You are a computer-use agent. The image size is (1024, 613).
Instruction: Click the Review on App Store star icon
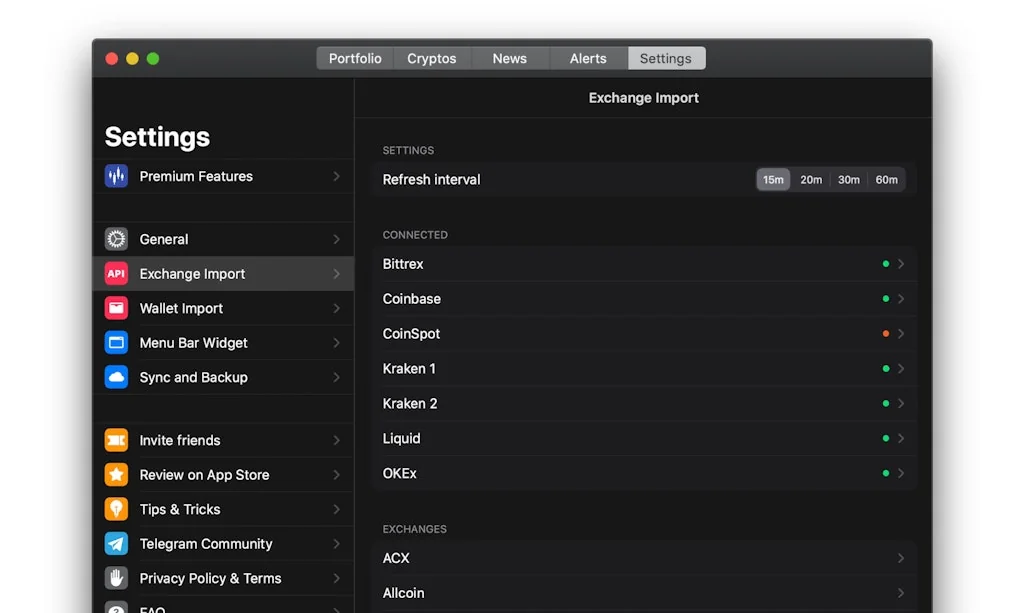click(x=116, y=475)
